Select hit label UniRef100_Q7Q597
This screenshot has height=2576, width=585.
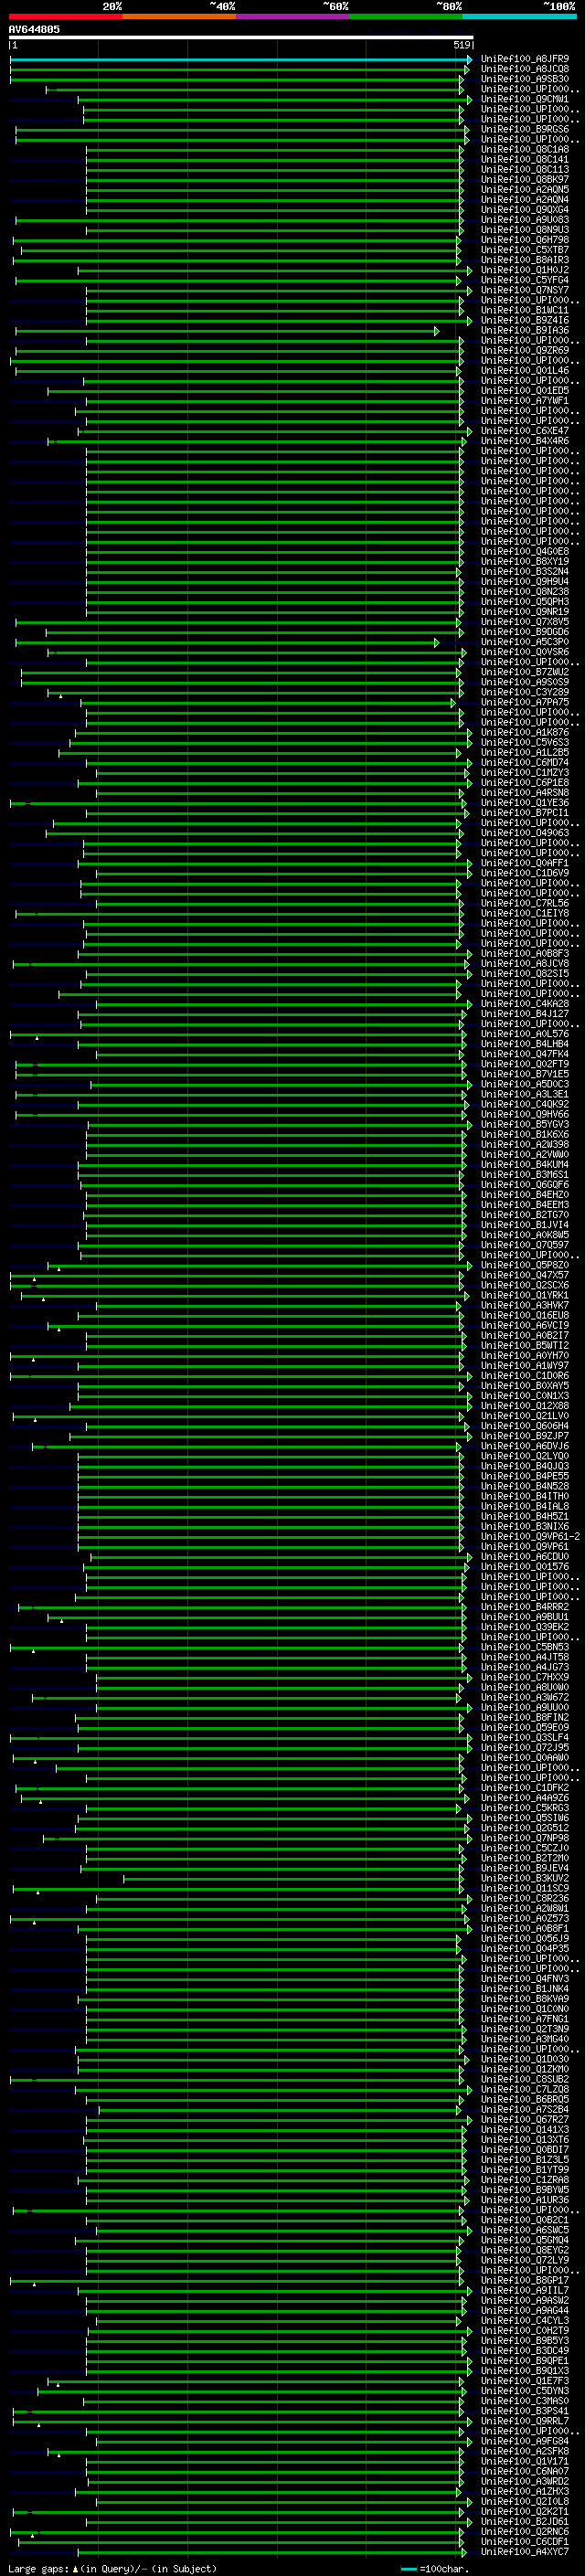[x=525, y=1245]
